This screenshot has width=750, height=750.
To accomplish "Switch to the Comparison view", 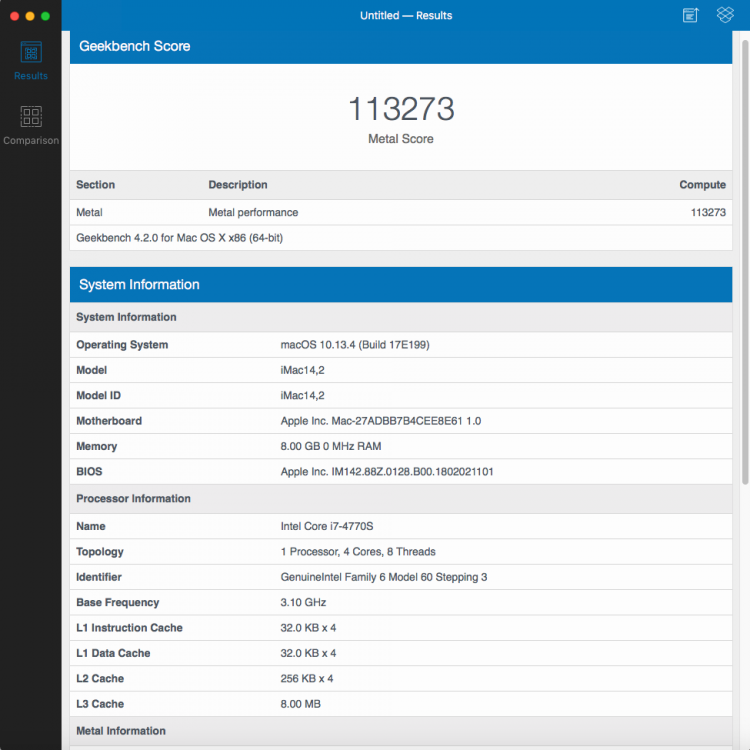I will (31, 125).
